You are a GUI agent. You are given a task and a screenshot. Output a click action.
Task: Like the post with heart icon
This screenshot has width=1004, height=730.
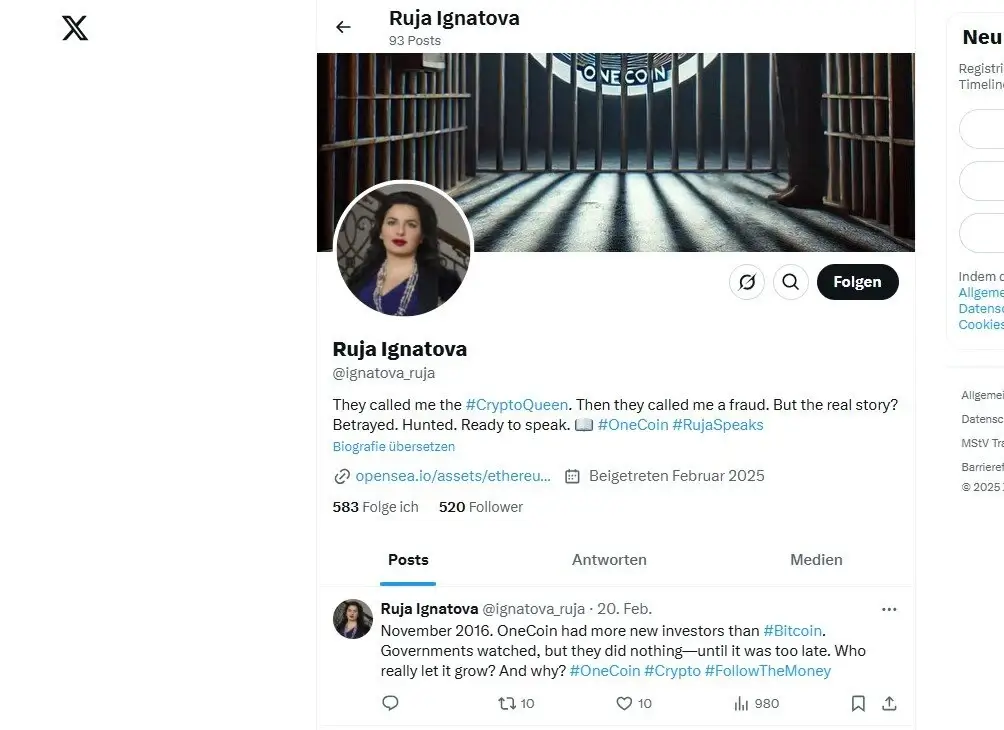click(x=625, y=703)
